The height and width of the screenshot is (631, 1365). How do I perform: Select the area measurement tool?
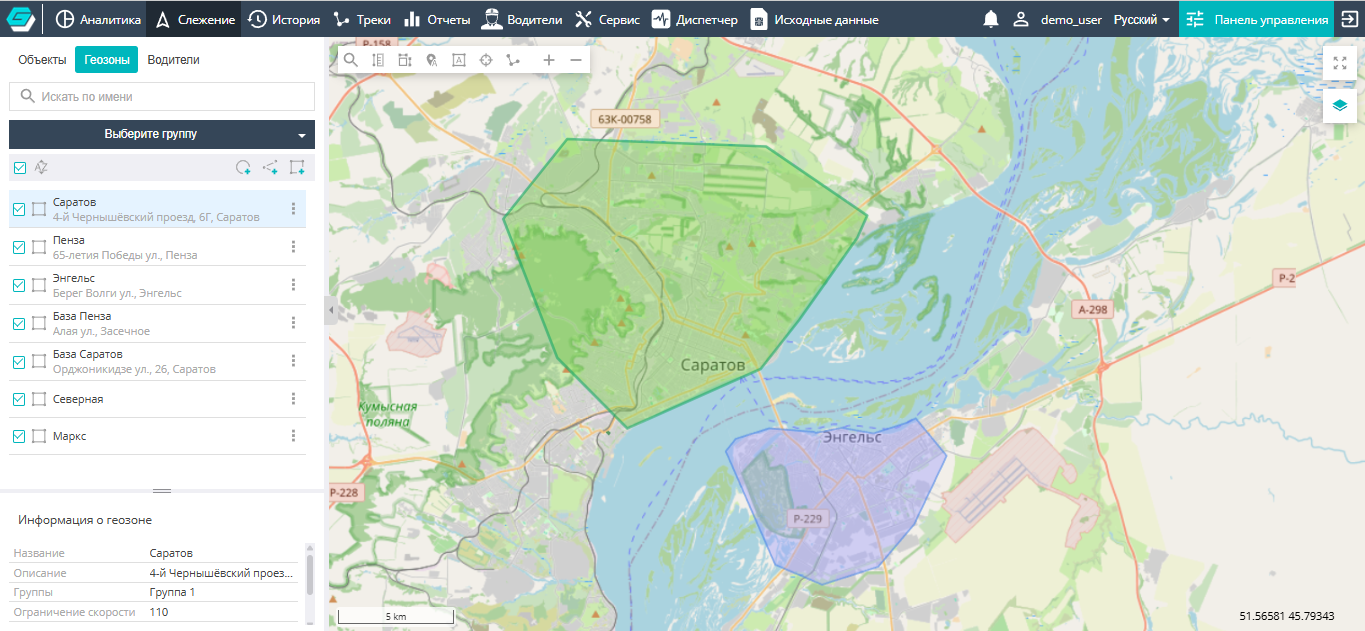(405, 60)
